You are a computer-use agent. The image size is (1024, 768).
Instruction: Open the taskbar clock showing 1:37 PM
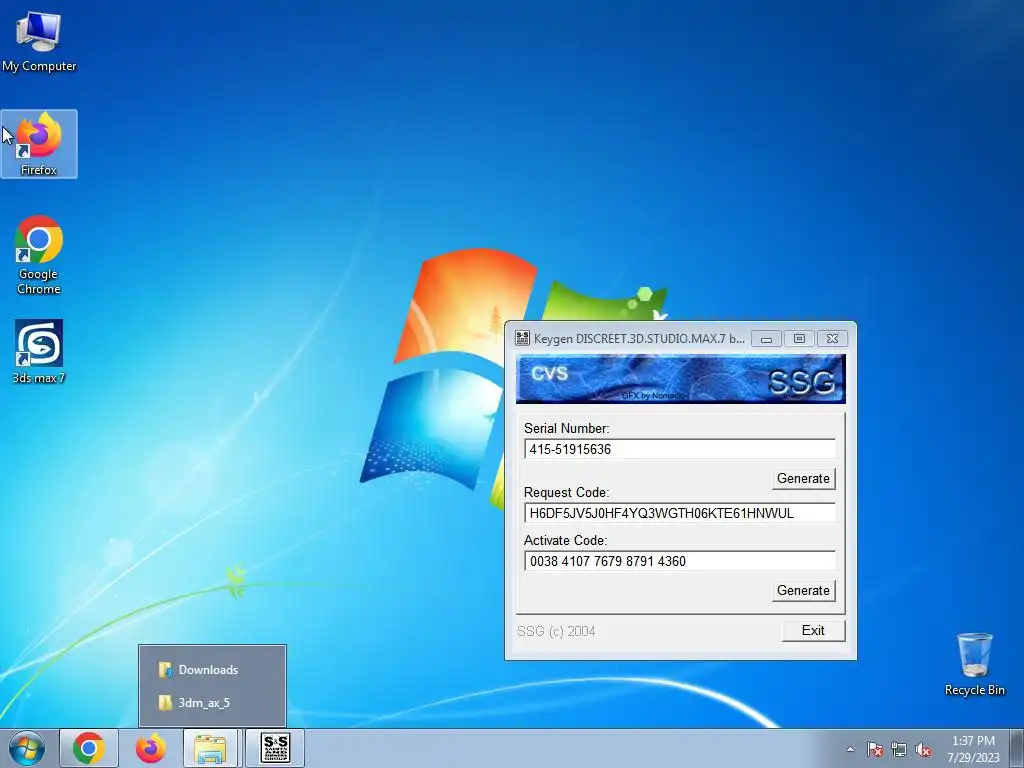[974, 749]
